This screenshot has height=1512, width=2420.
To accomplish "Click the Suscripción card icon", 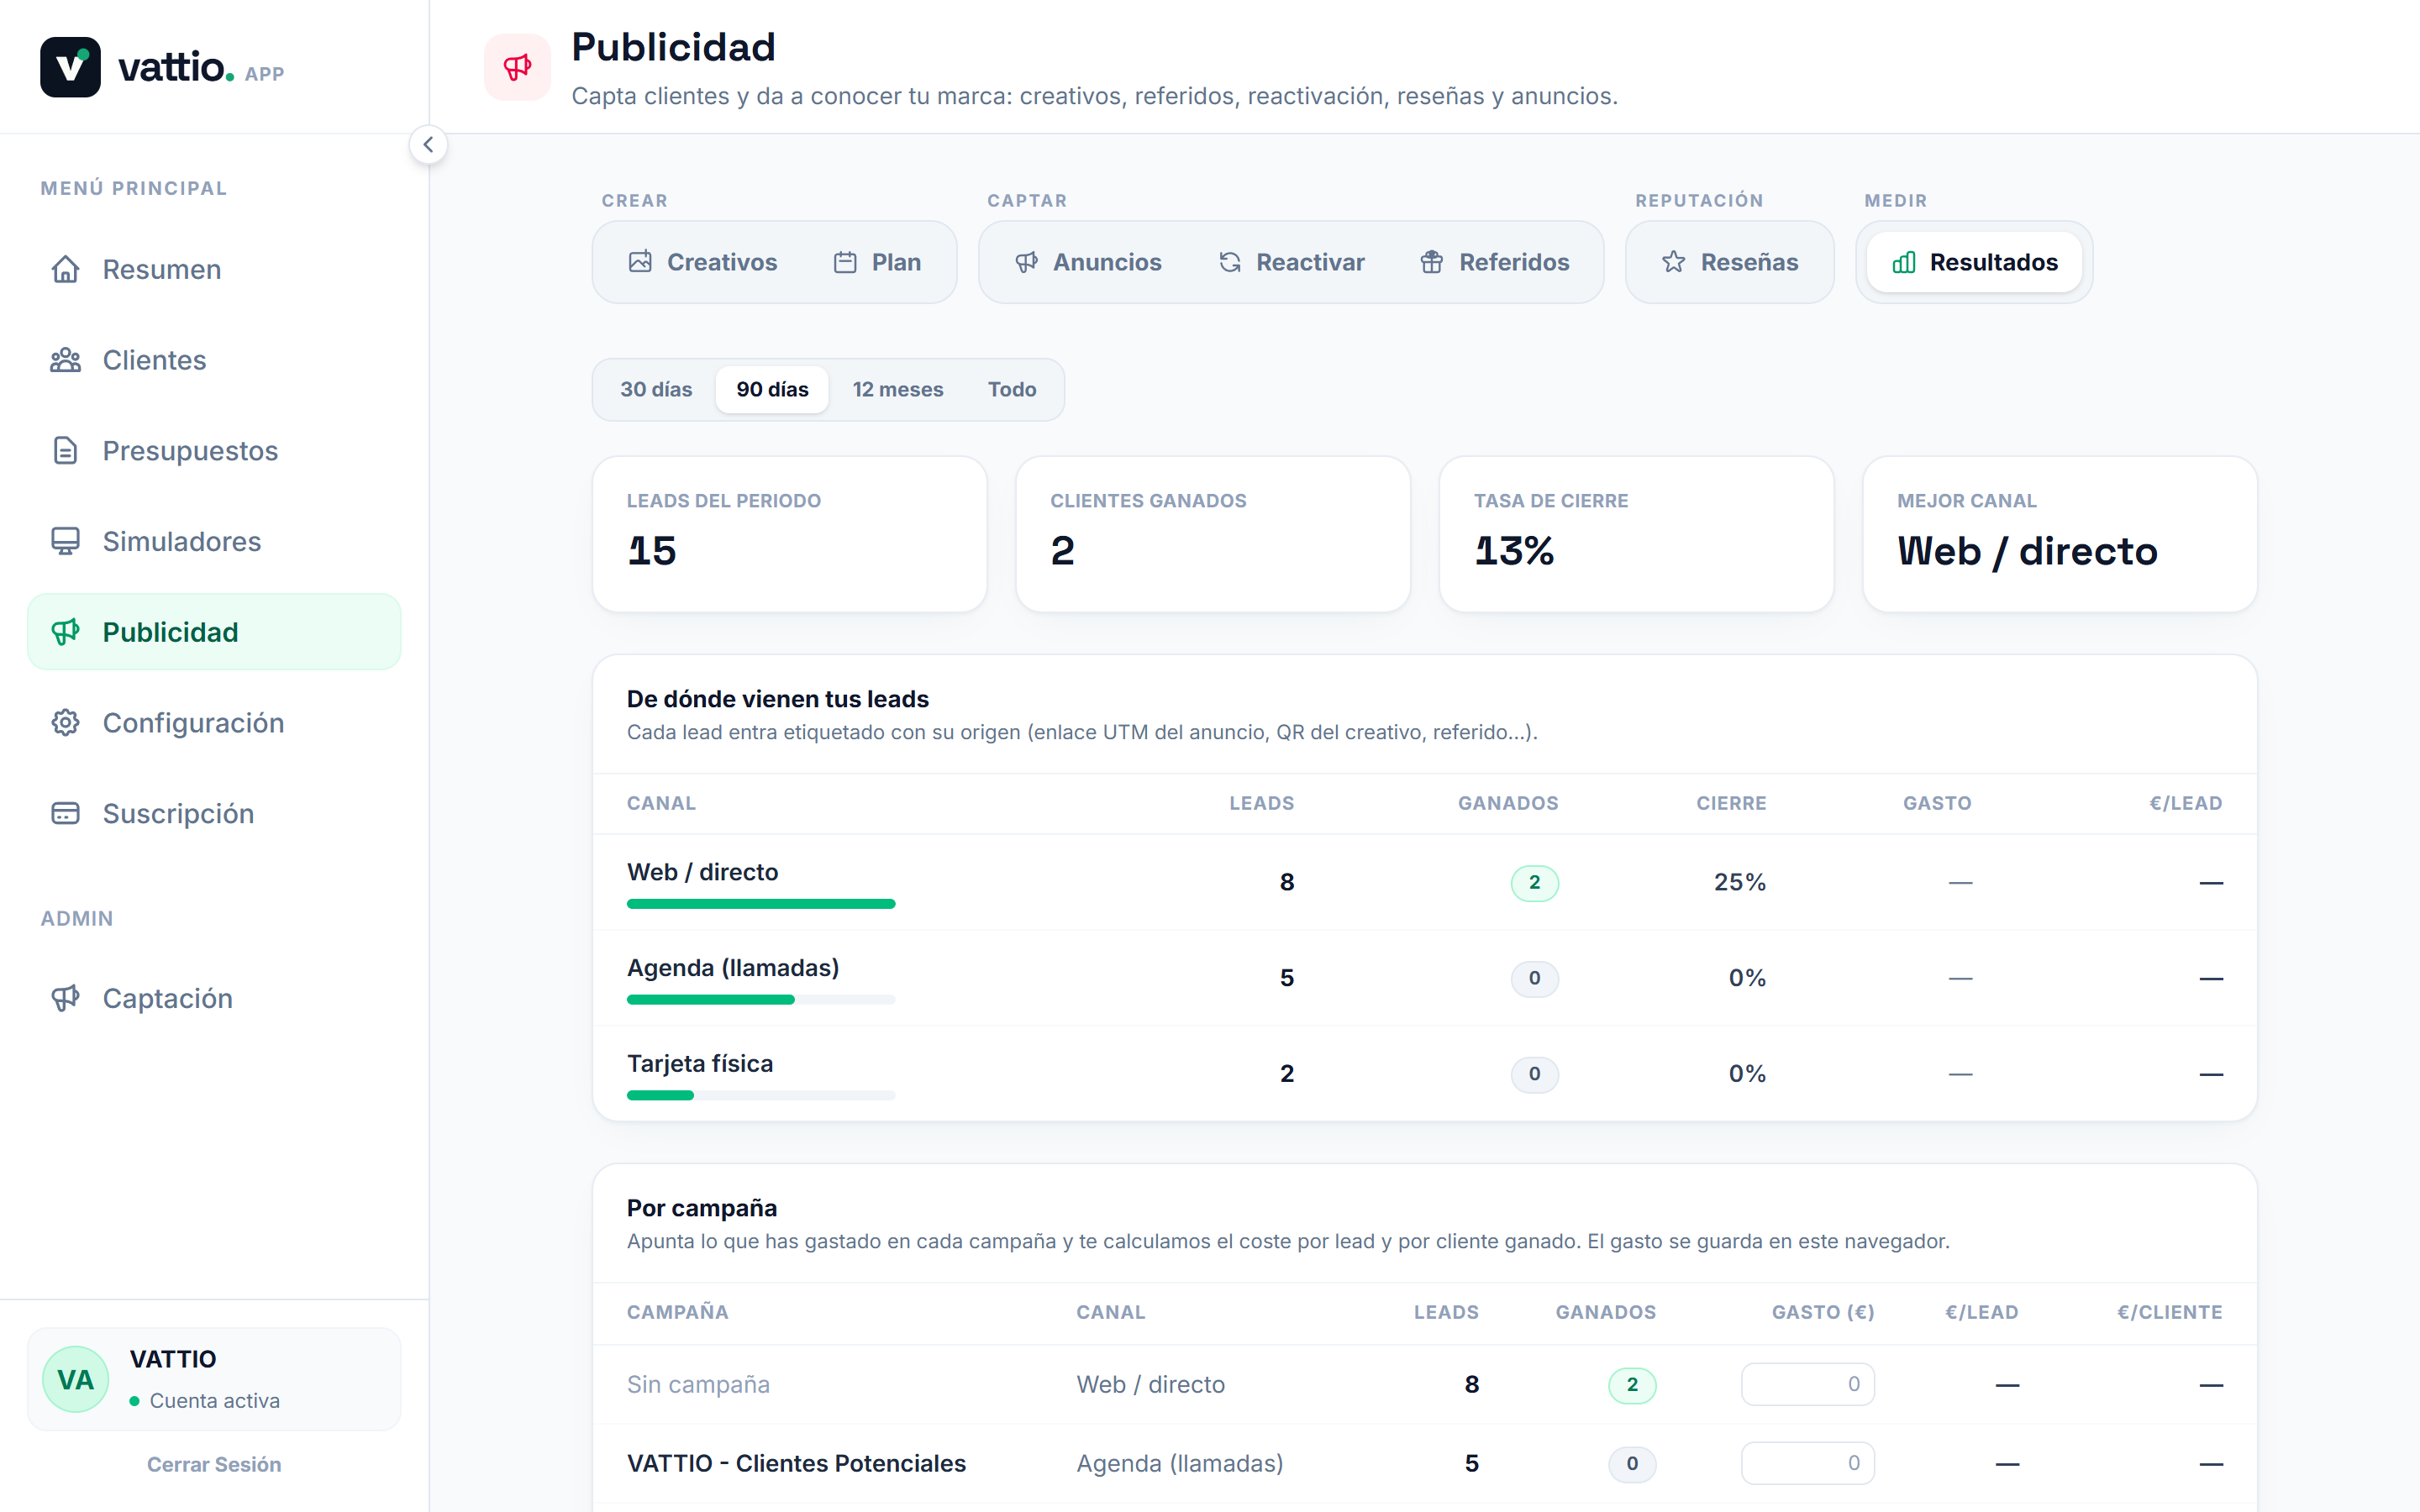I will point(66,814).
